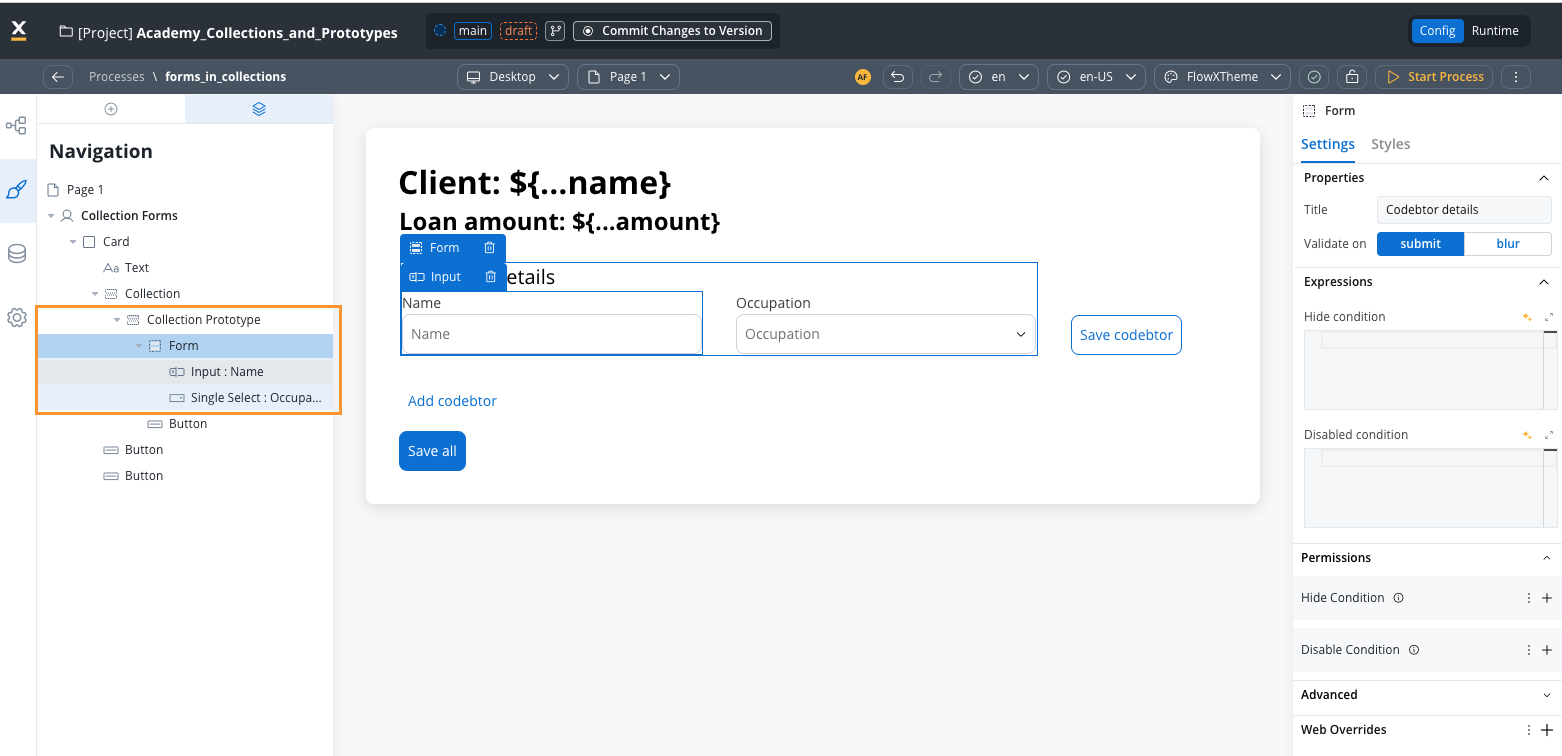The height and width of the screenshot is (756, 1562).
Task: Set Validate on to submit
Action: point(1420,244)
